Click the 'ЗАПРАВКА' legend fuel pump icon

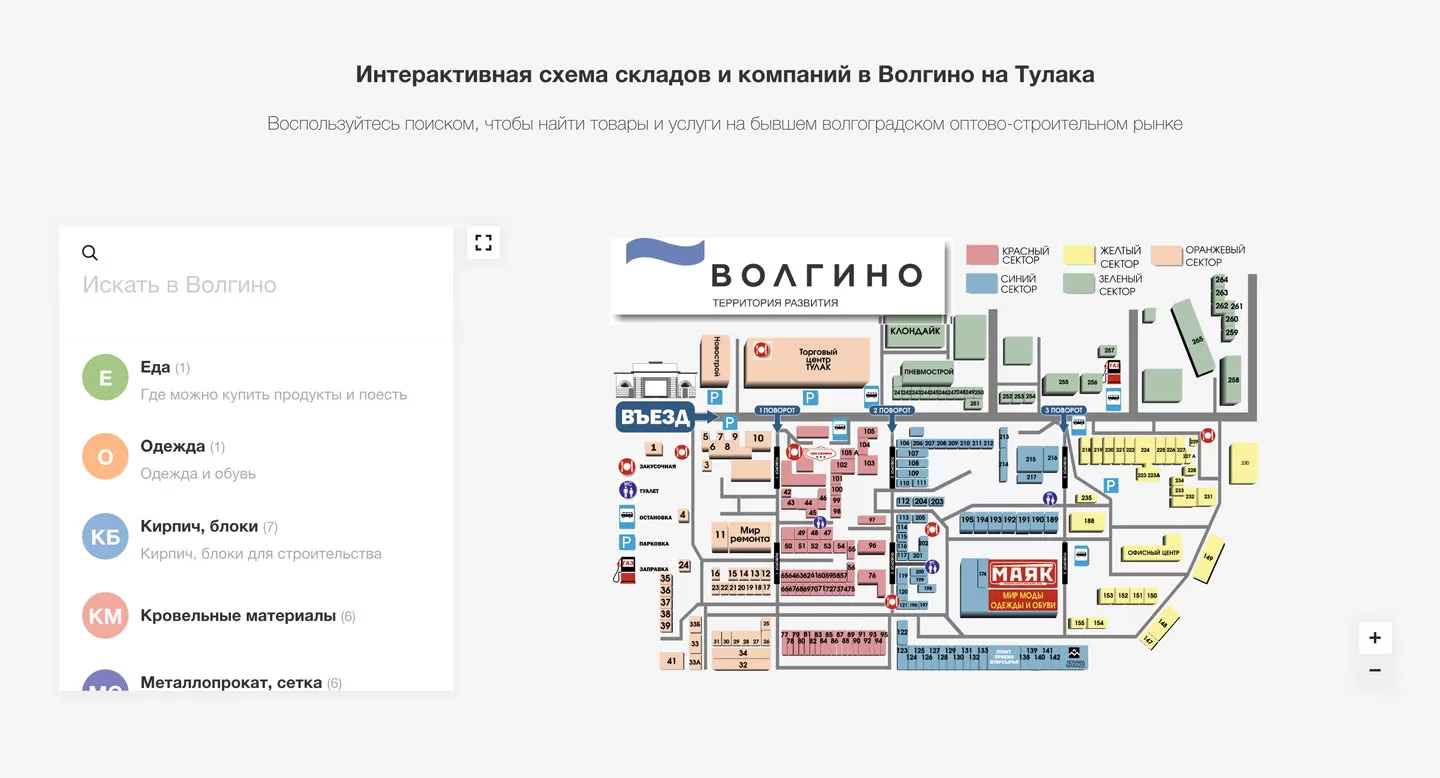(627, 570)
